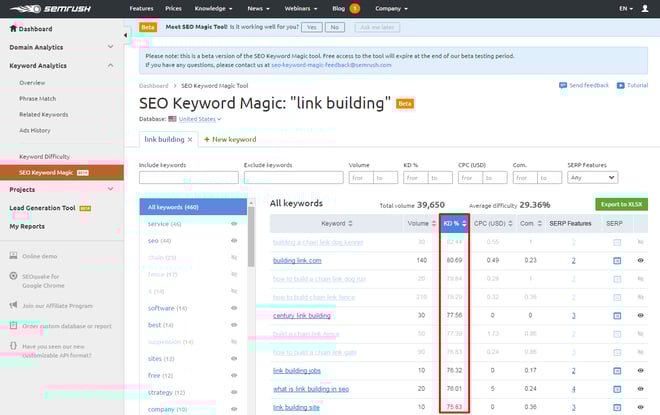Viewport: 660px width, 415px height.
Task: Toggle visibility of best group
Action: 234,325
